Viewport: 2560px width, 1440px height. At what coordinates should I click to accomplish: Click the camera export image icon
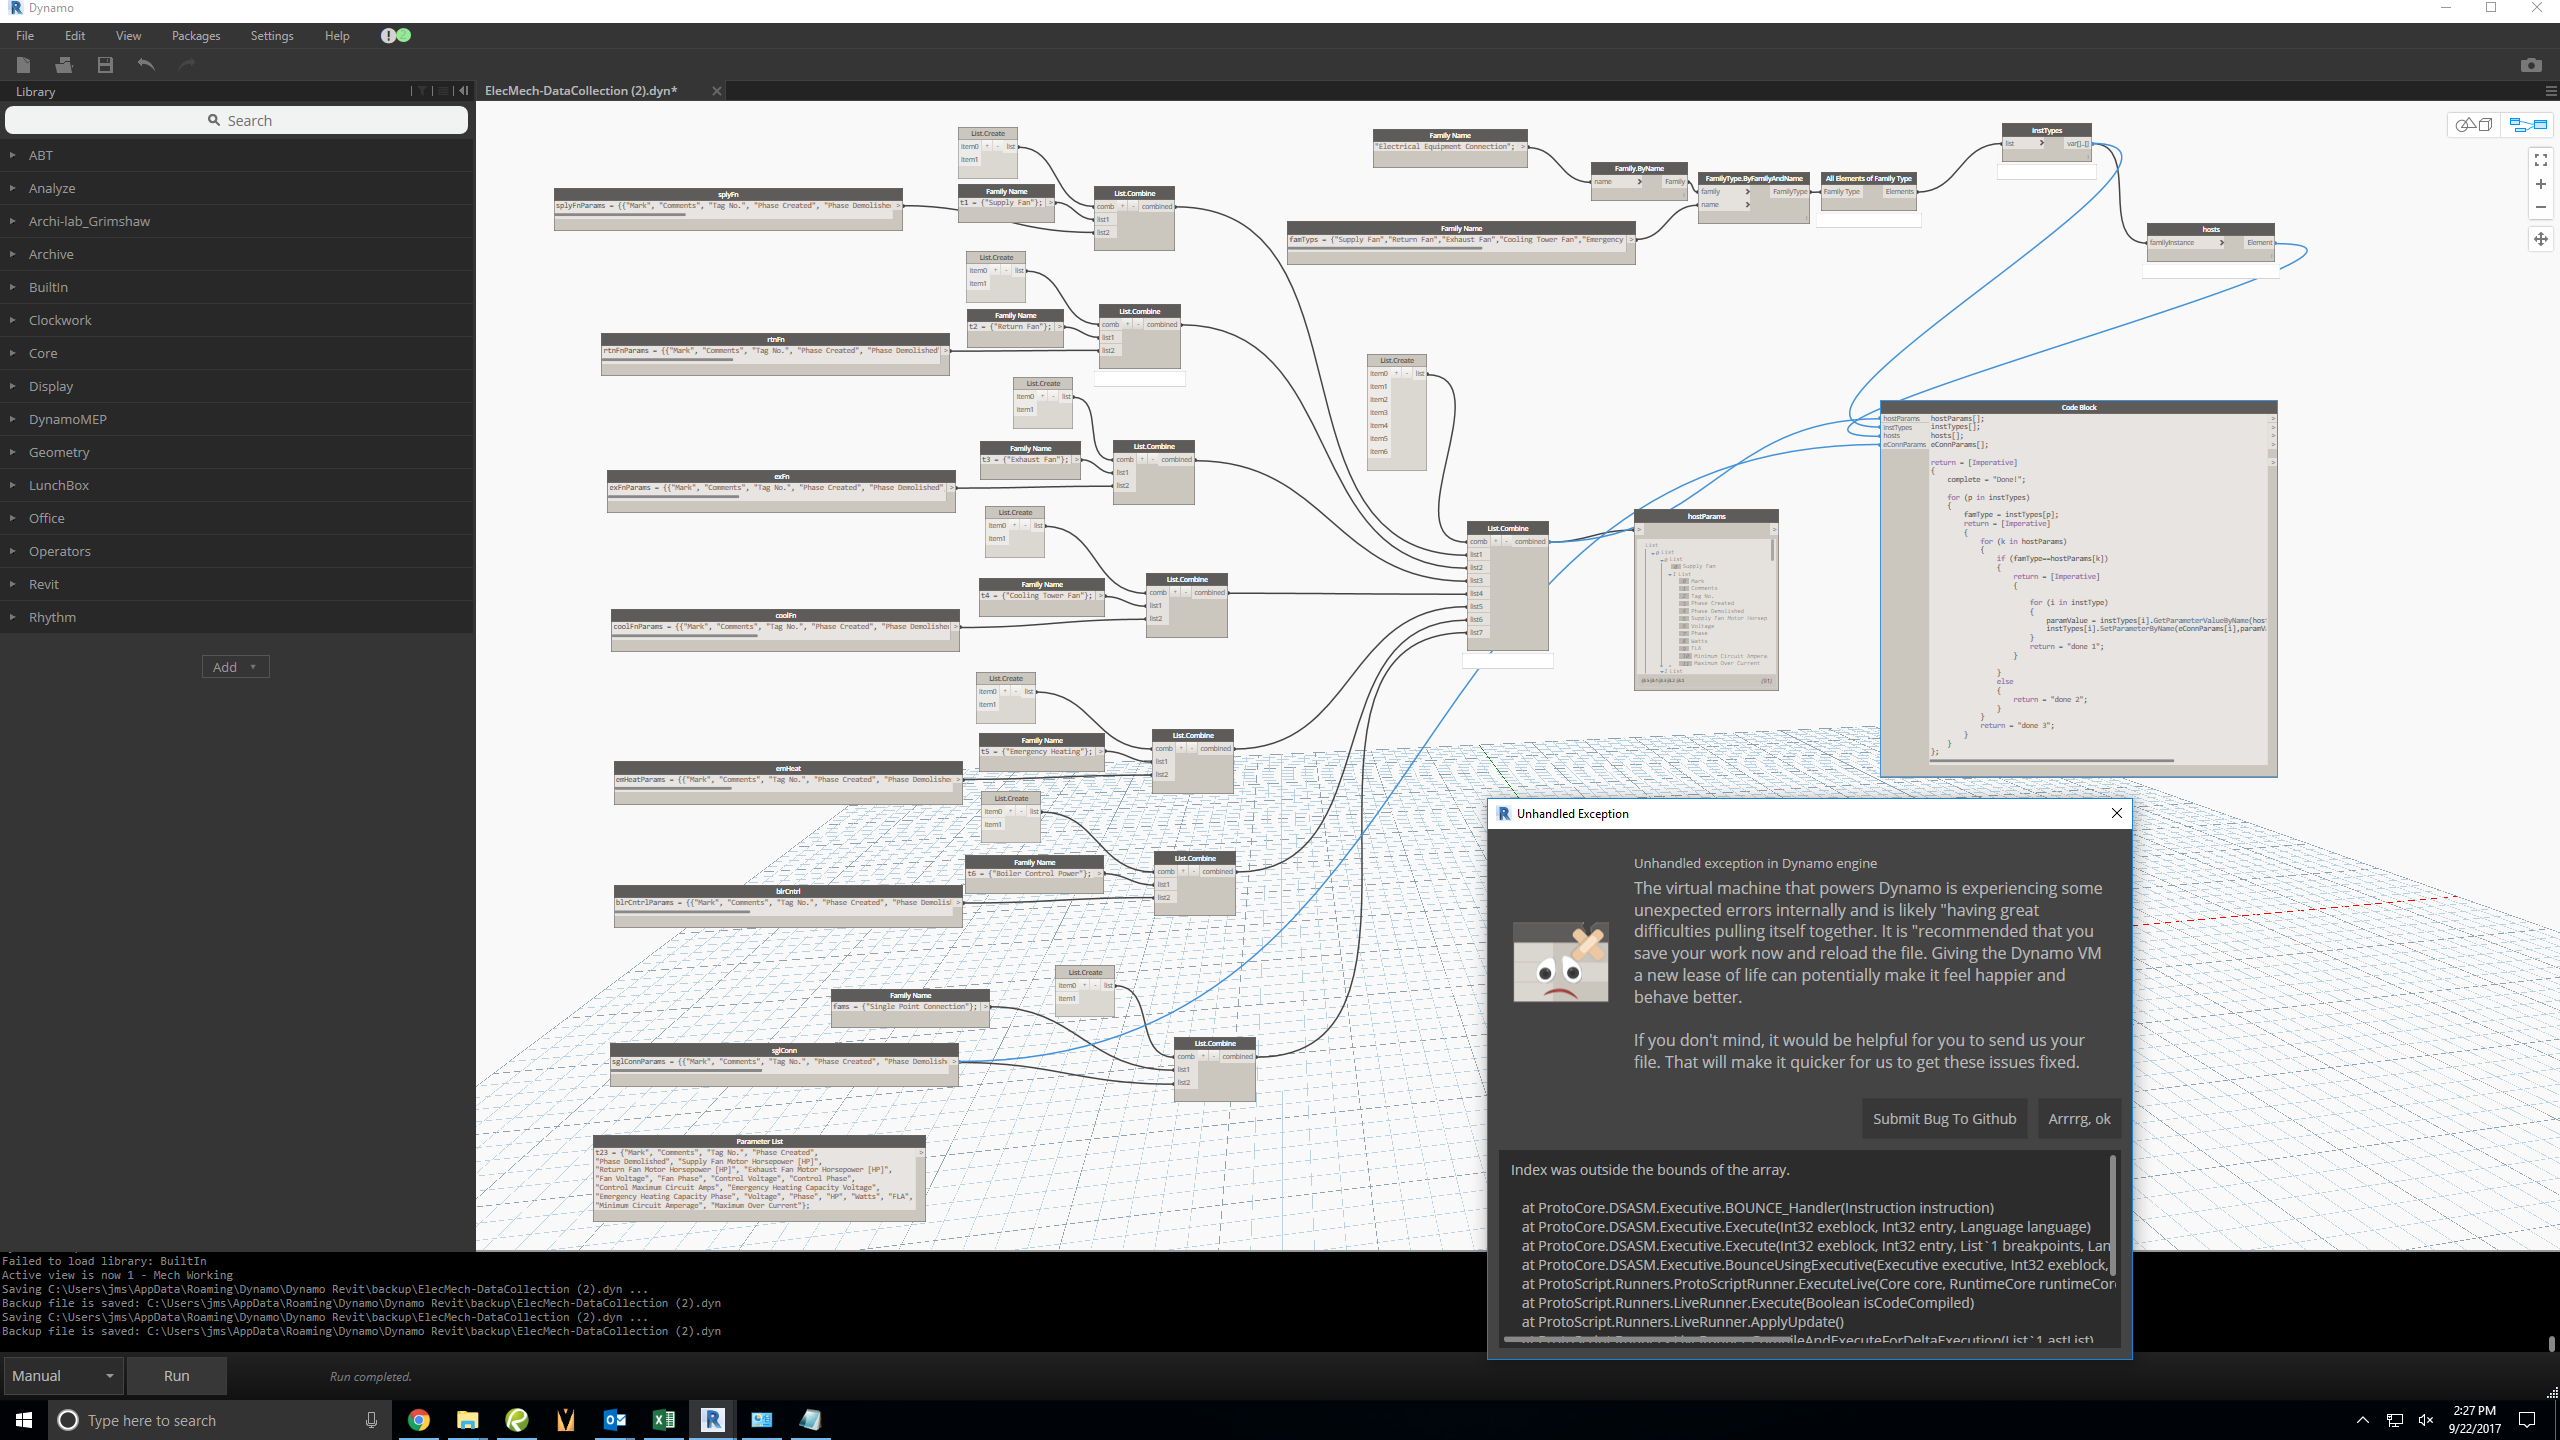(2531, 65)
